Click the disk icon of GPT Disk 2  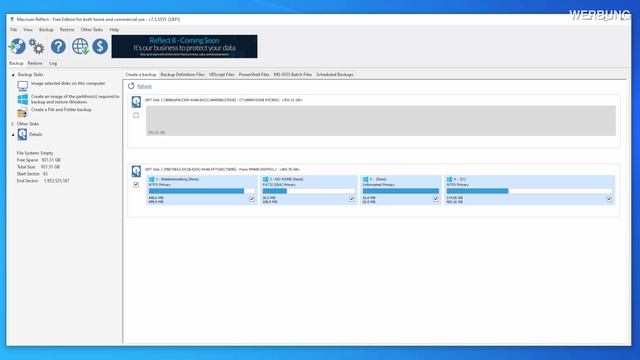[136, 171]
